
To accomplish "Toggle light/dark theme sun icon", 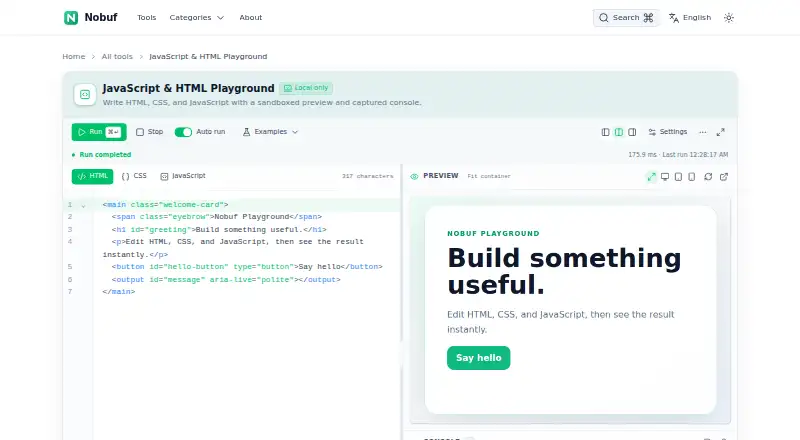I will [x=729, y=18].
